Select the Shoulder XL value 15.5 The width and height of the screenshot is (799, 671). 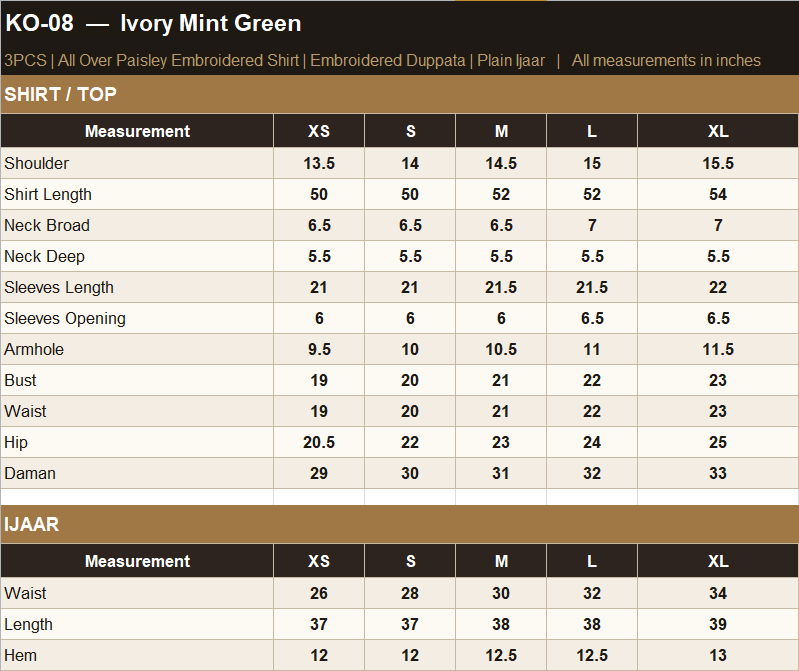(718, 163)
